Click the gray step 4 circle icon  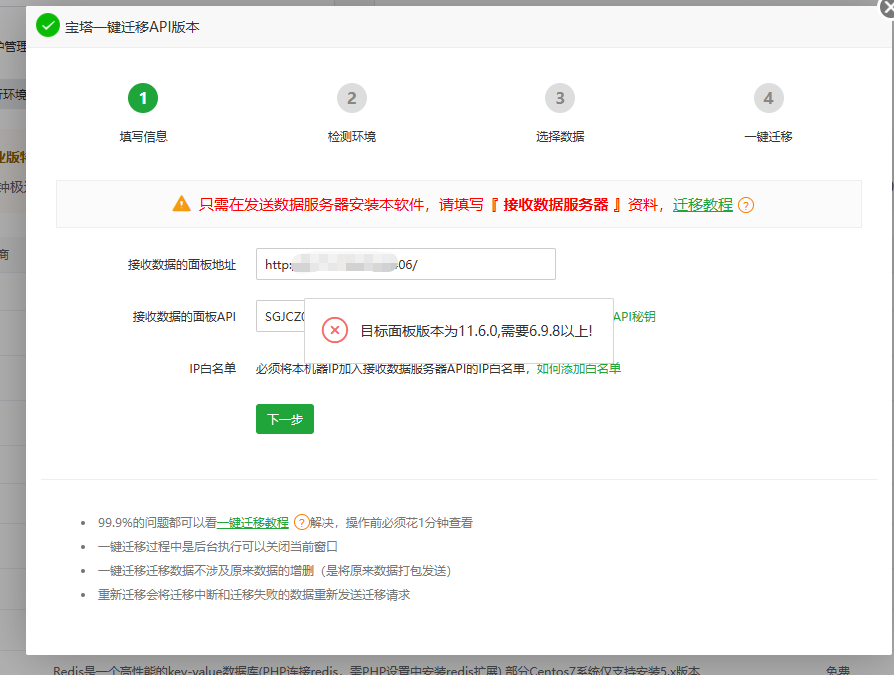pos(768,98)
